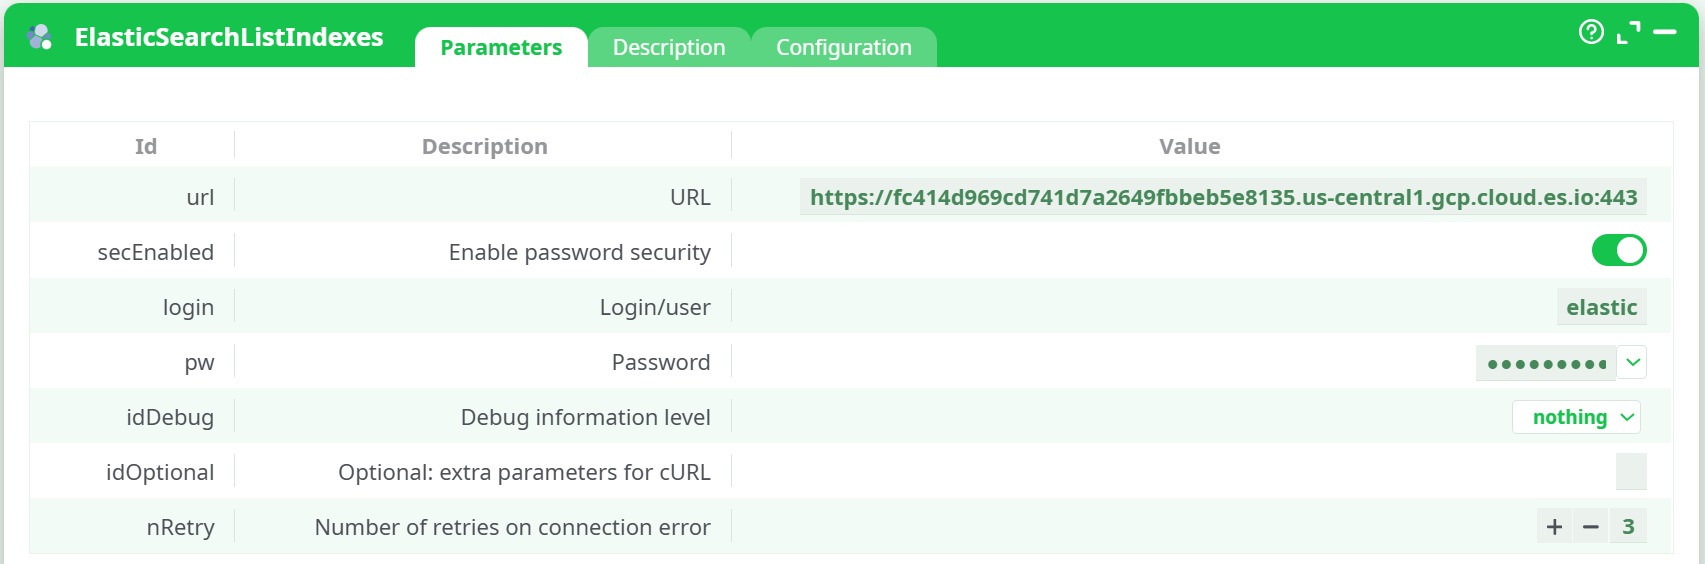Click the retry count value 3
This screenshot has height=564, width=1705.
tap(1628, 527)
